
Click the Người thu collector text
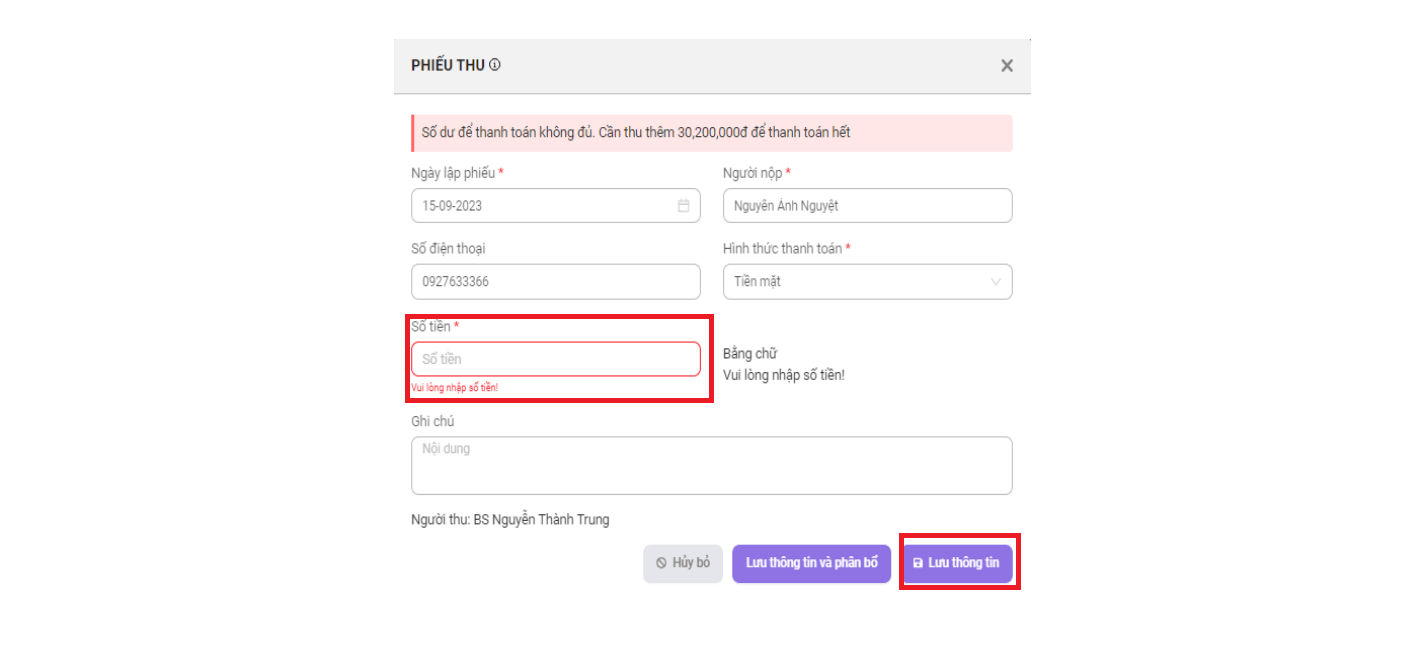pyautogui.click(x=510, y=520)
